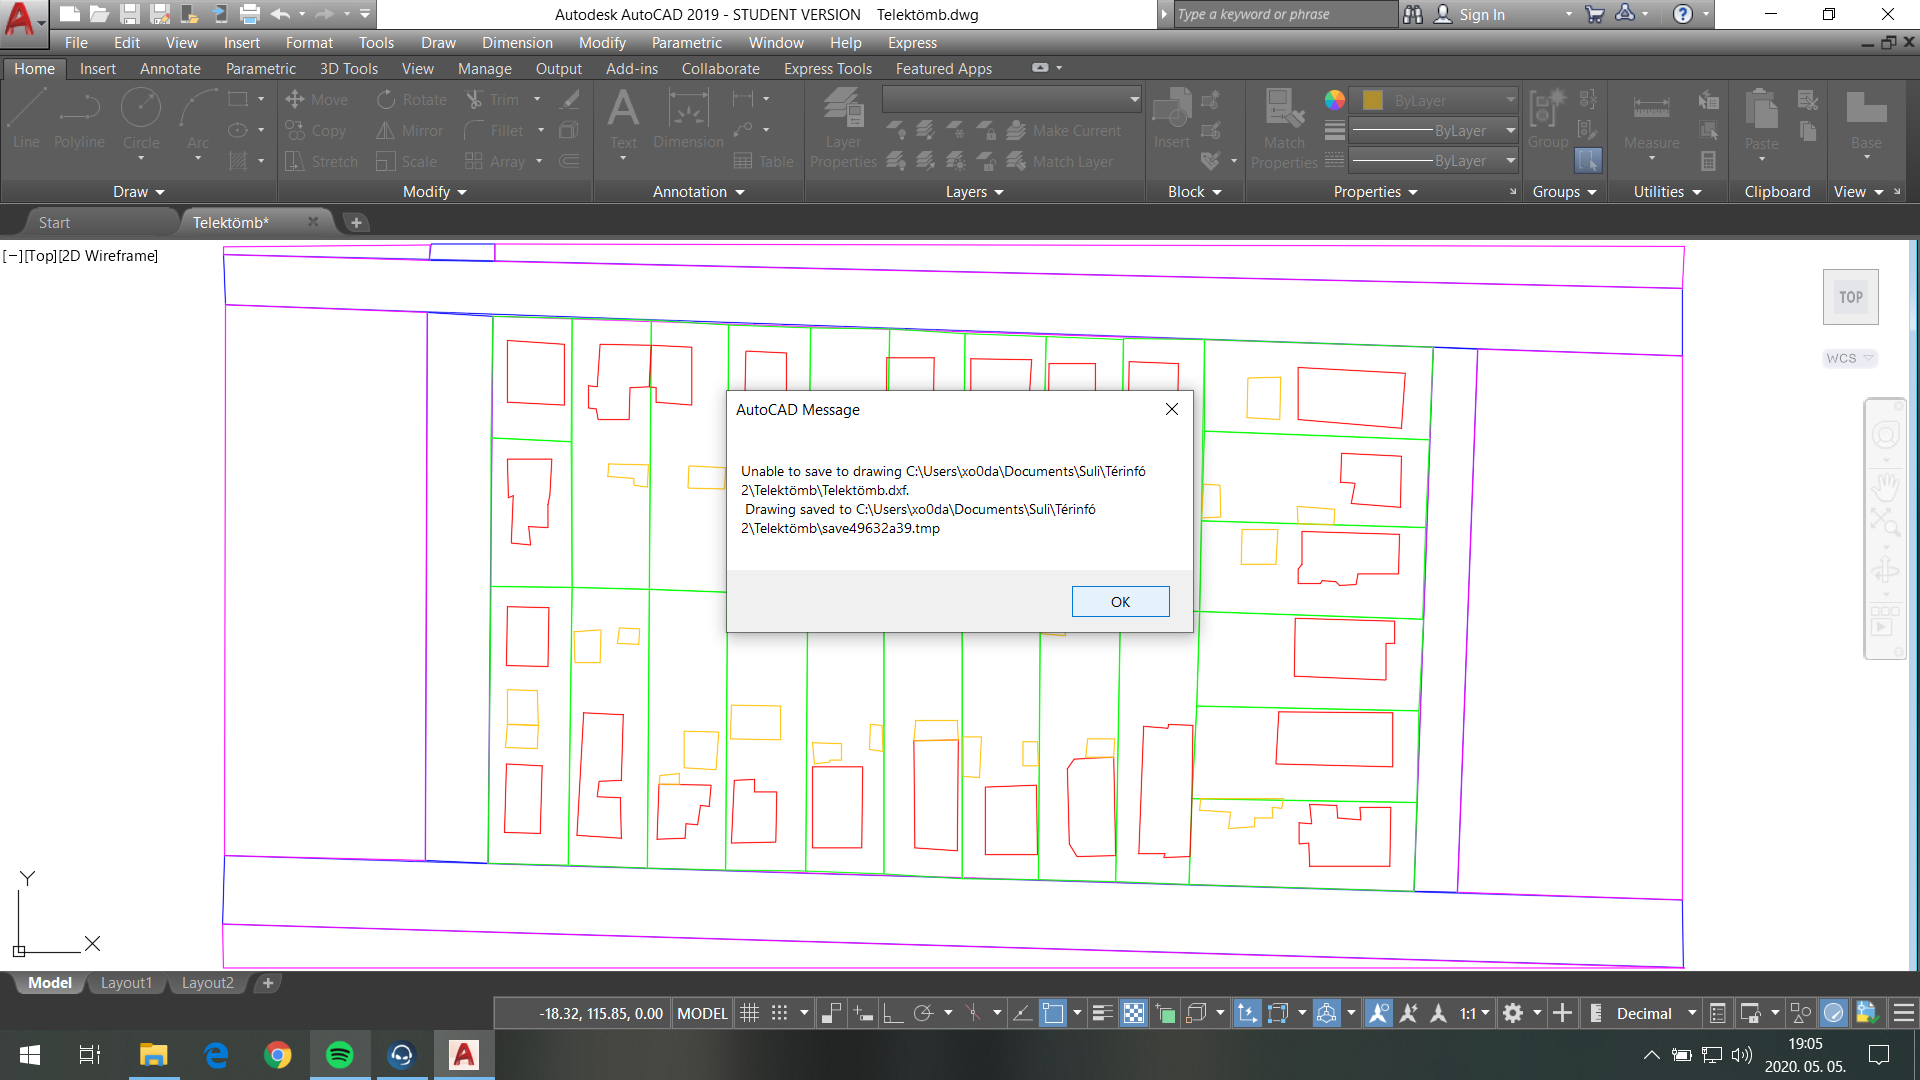
Task: Click the Match Properties tool
Action: pyautogui.click(x=1284, y=128)
